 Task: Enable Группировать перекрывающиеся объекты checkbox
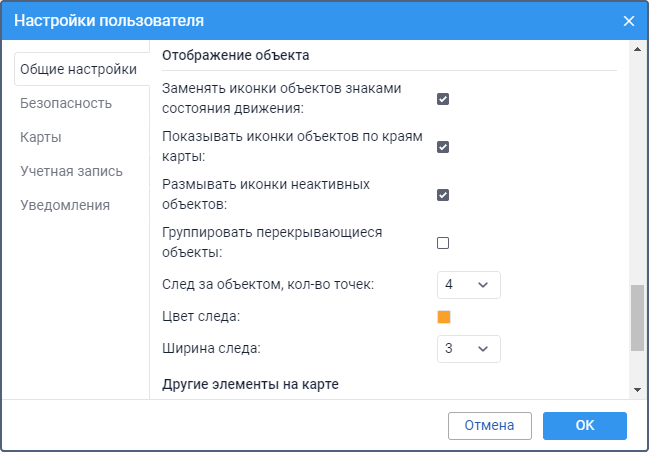click(x=443, y=243)
